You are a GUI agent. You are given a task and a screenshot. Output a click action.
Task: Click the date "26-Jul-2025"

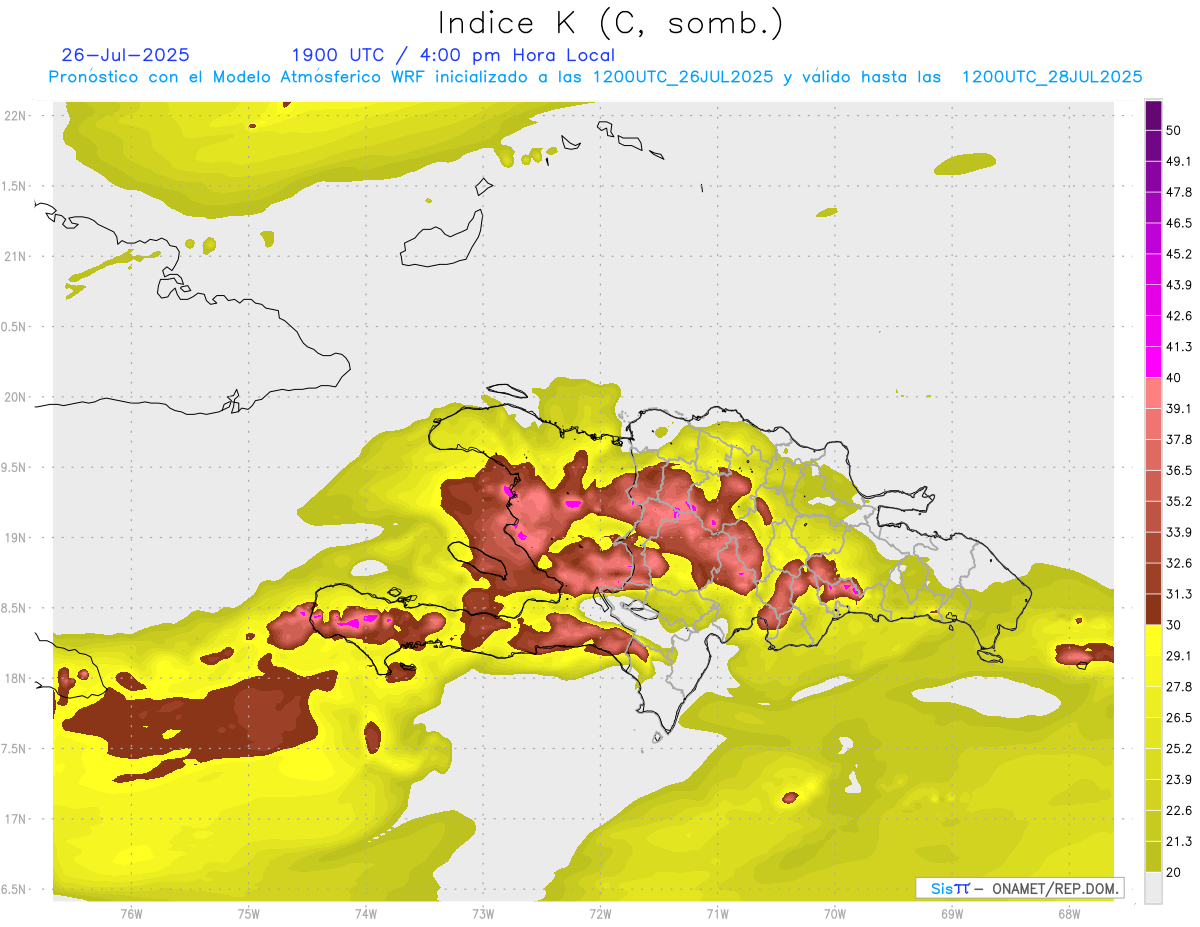[x=126, y=55]
